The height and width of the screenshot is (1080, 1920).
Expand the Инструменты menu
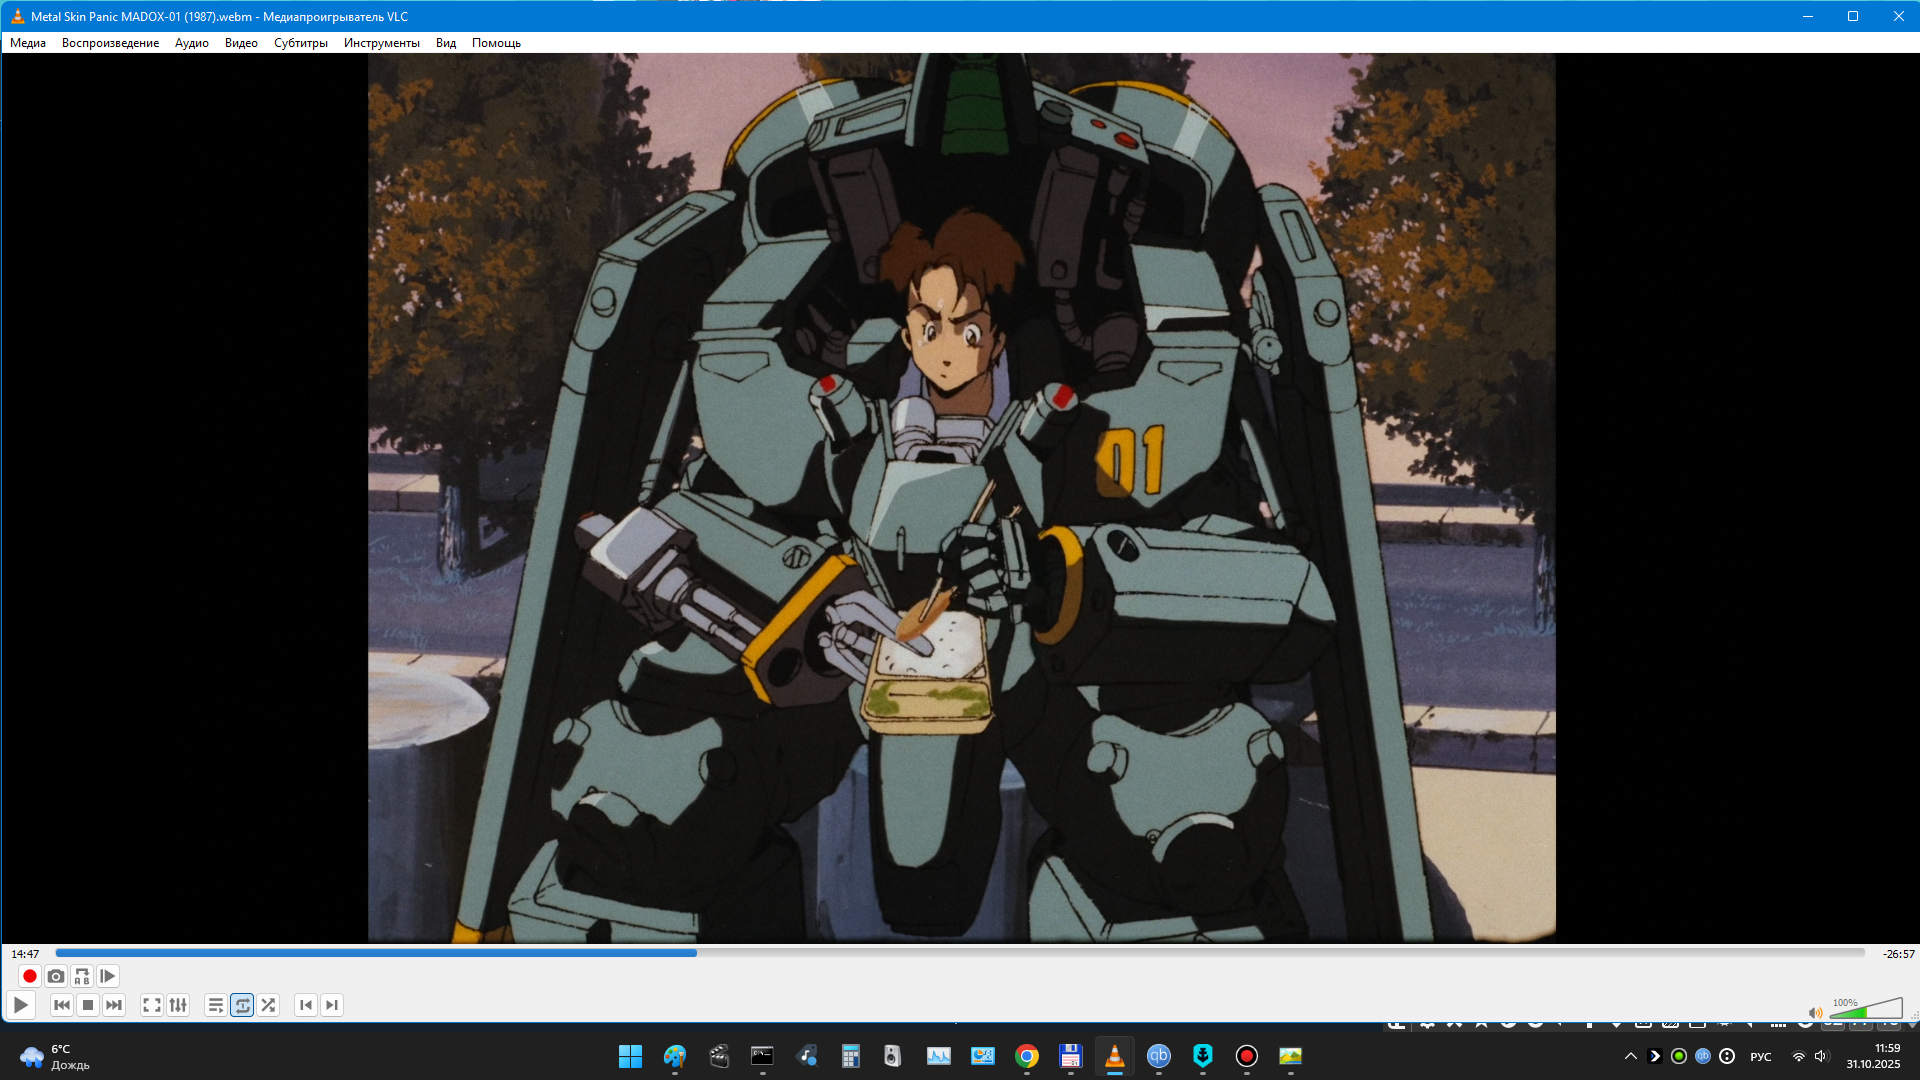(x=381, y=43)
